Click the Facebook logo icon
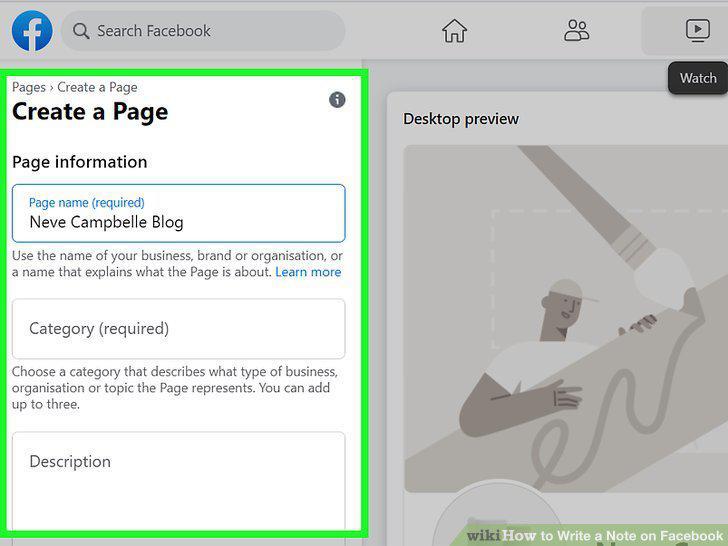The width and height of the screenshot is (728, 546). point(32,31)
